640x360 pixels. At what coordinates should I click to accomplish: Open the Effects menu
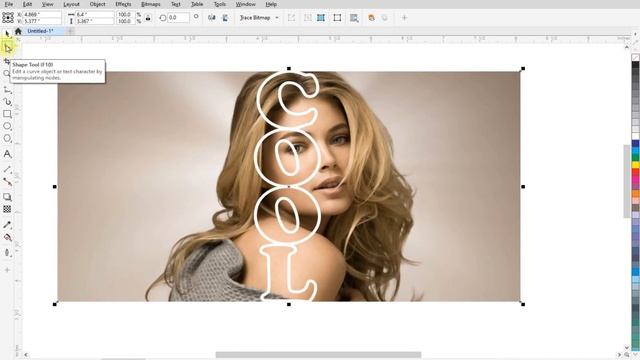pyautogui.click(x=123, y=4)
